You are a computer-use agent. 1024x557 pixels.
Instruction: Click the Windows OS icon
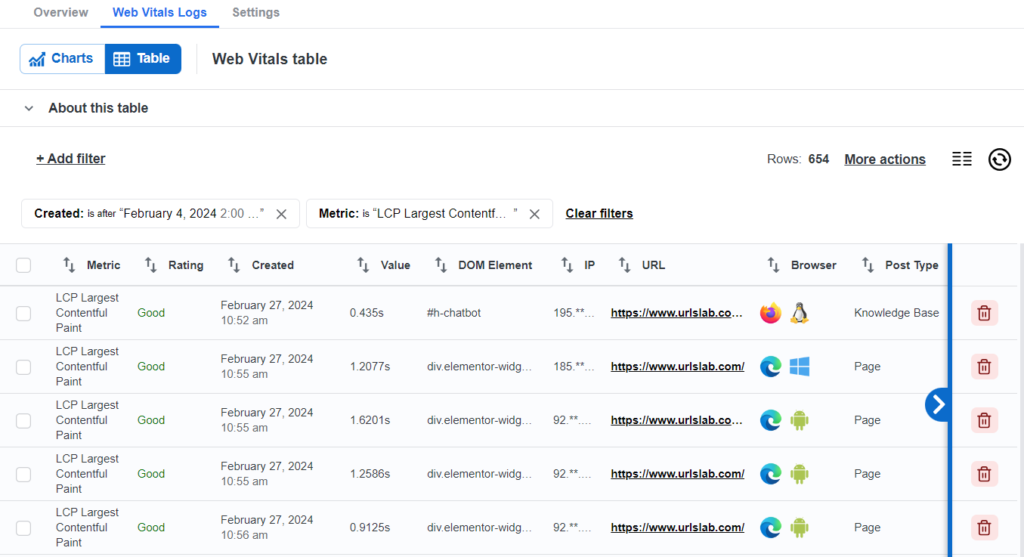(x=799, y=367)
